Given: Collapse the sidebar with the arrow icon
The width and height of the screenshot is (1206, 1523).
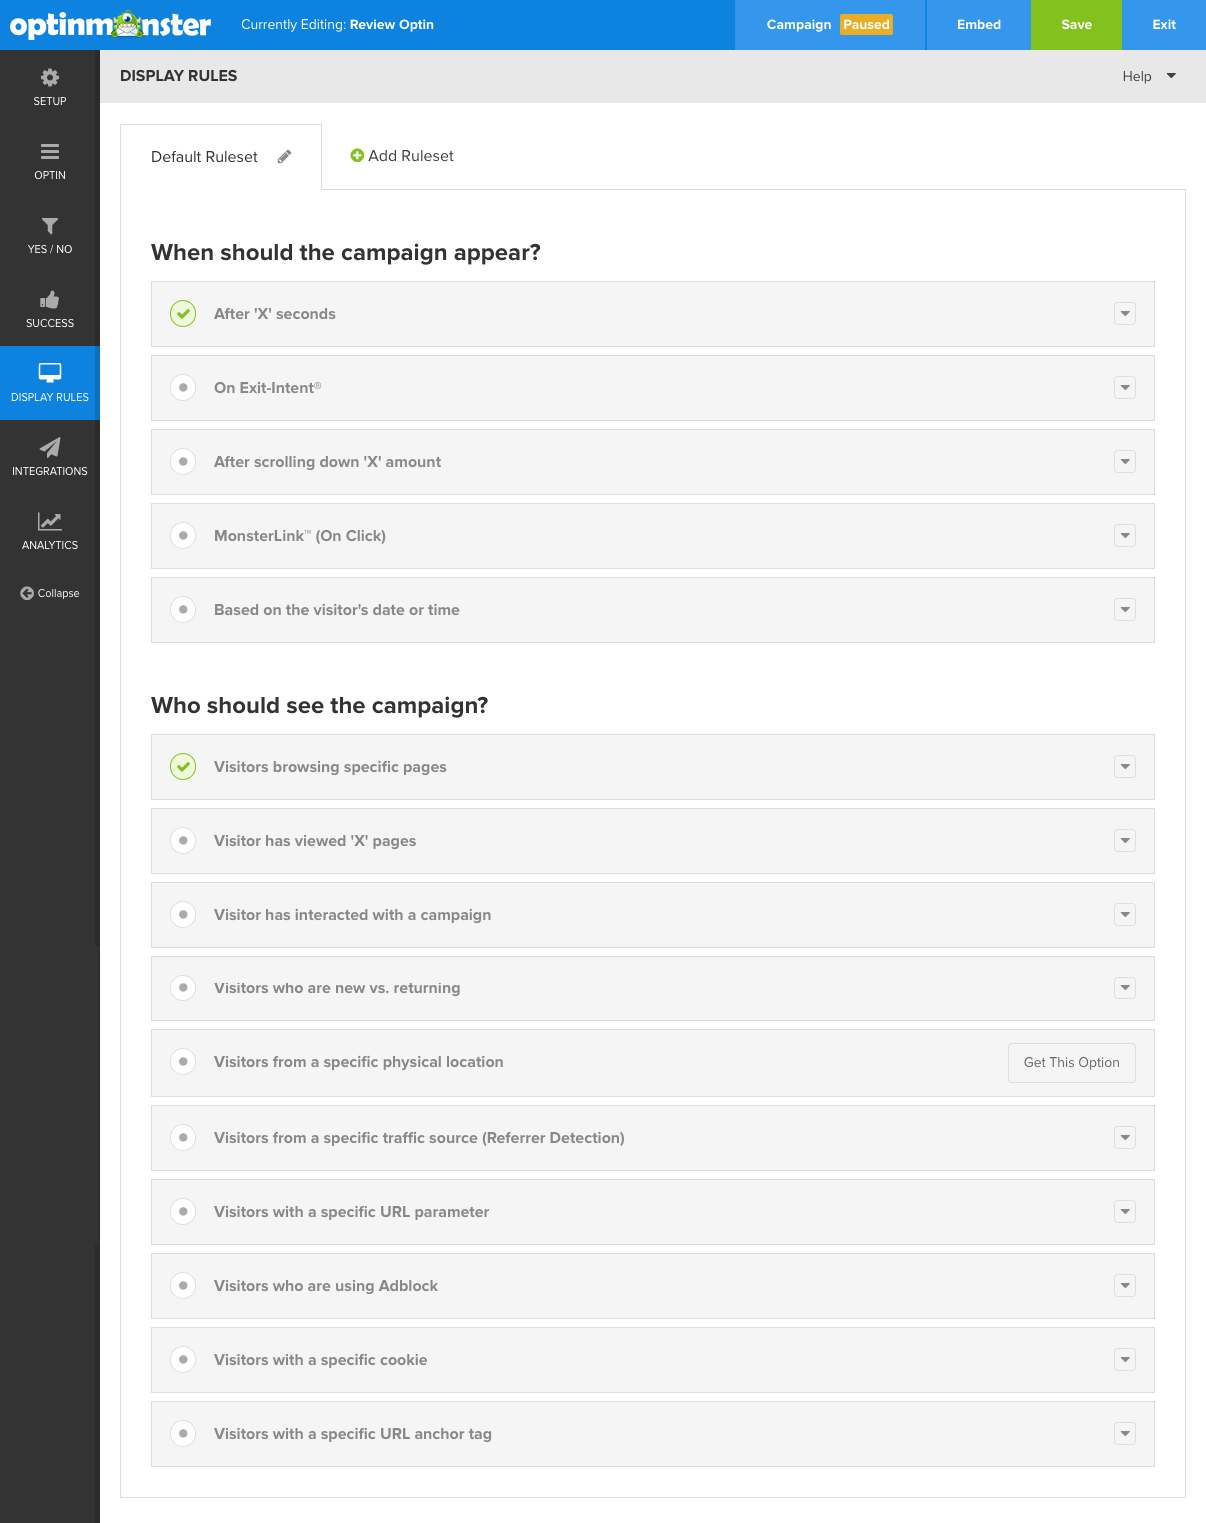Looking at the screenshot, I should [x=27, y=593].
